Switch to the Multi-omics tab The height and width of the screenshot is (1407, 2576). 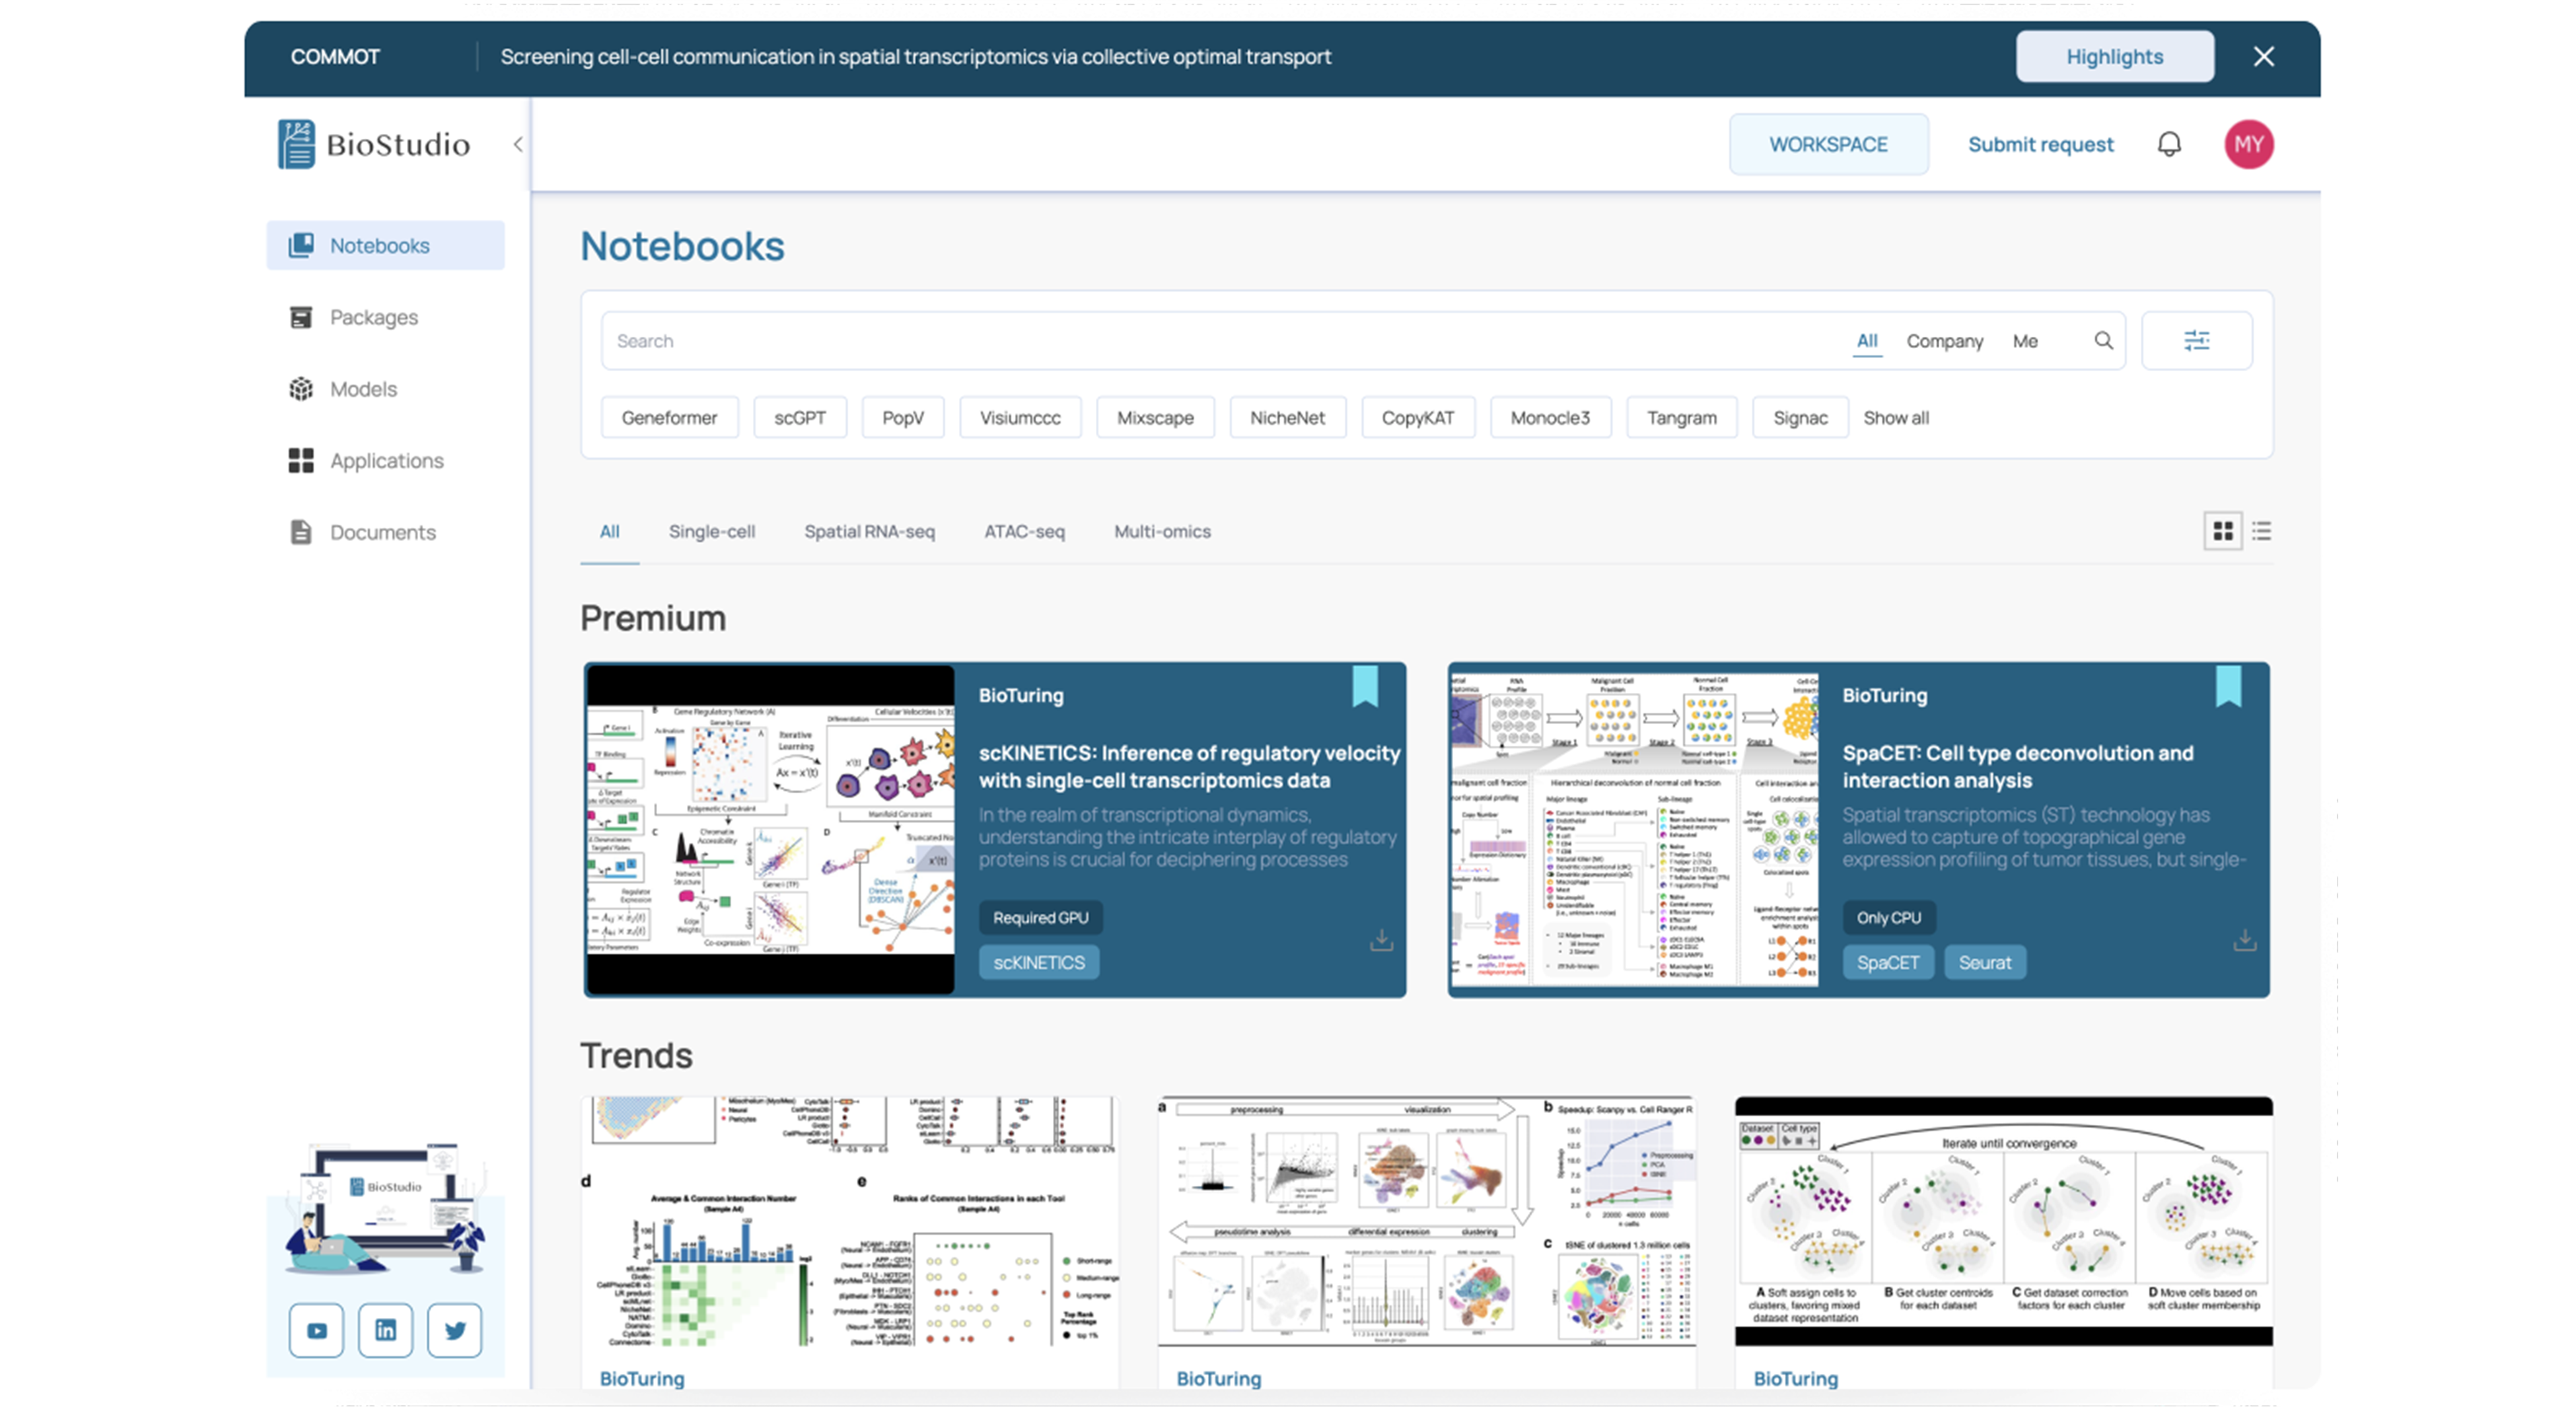[1162, 532]
